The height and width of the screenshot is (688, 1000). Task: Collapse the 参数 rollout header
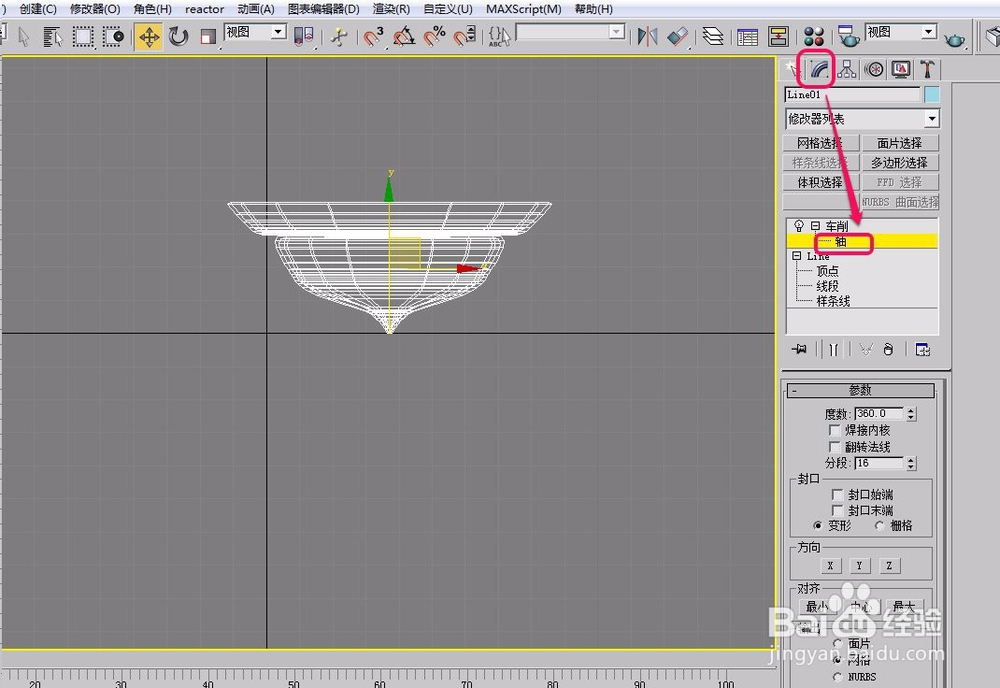tap(860, 390)
